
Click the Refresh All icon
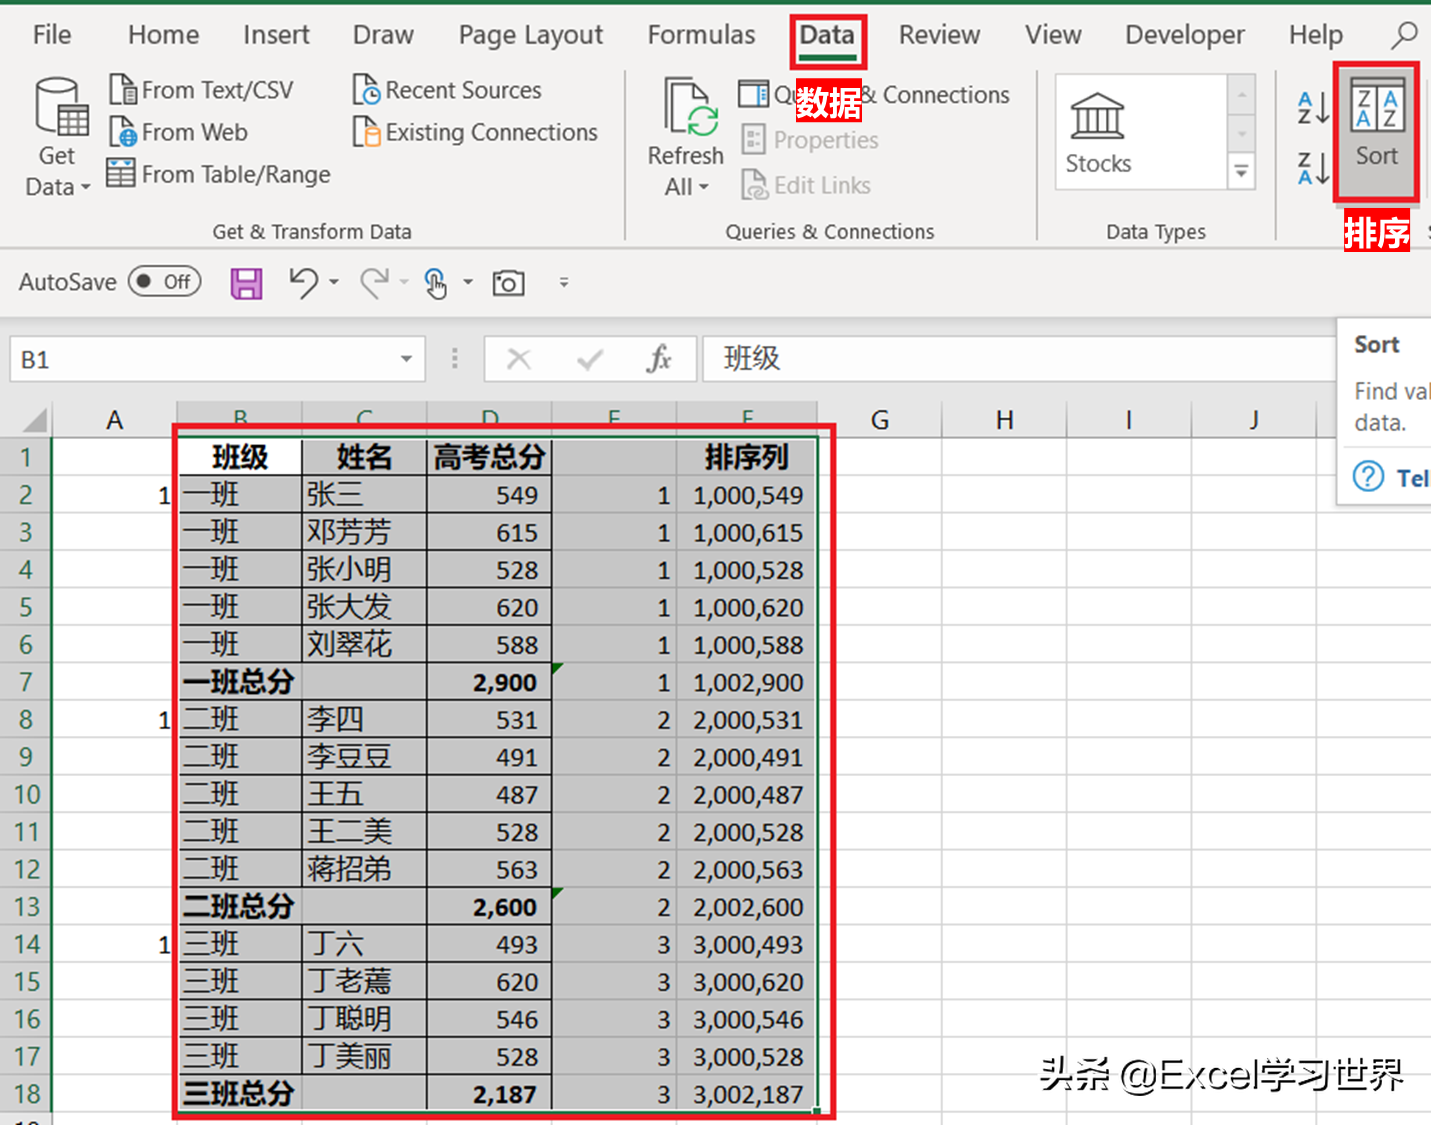pyautogui.click(x=690, y=108)
